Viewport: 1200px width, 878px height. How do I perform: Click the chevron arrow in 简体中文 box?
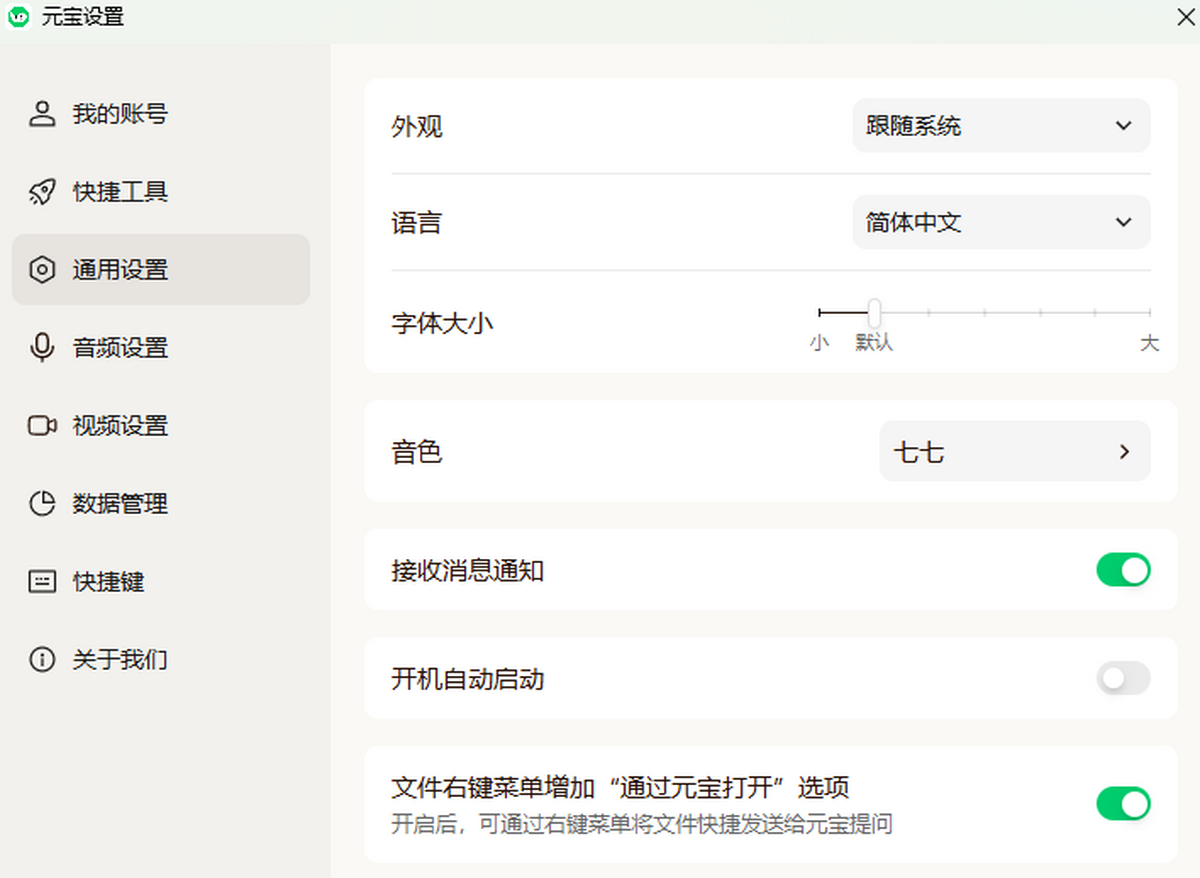[x=1123, y=222]
